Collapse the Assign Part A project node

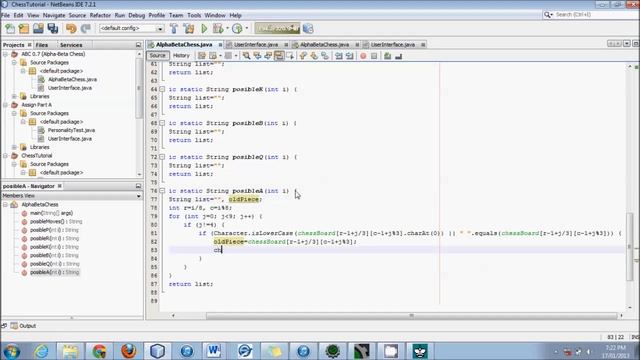point(6,105)
